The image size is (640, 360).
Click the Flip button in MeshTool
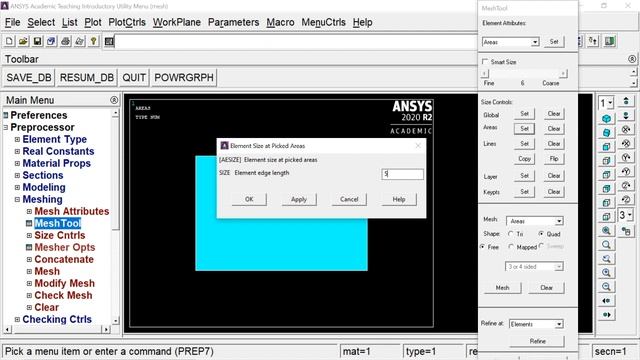tap(554, 159)
